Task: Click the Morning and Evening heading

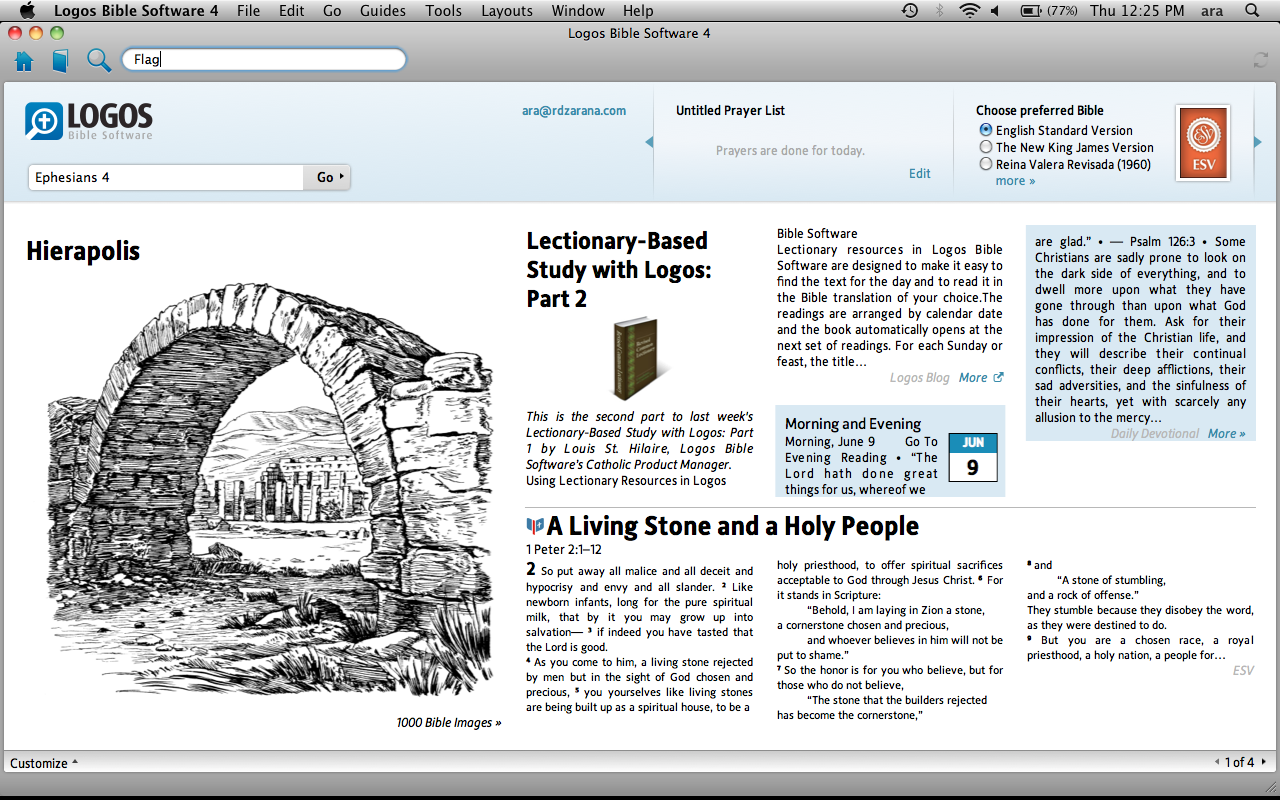Action: [x=853, y=423]
